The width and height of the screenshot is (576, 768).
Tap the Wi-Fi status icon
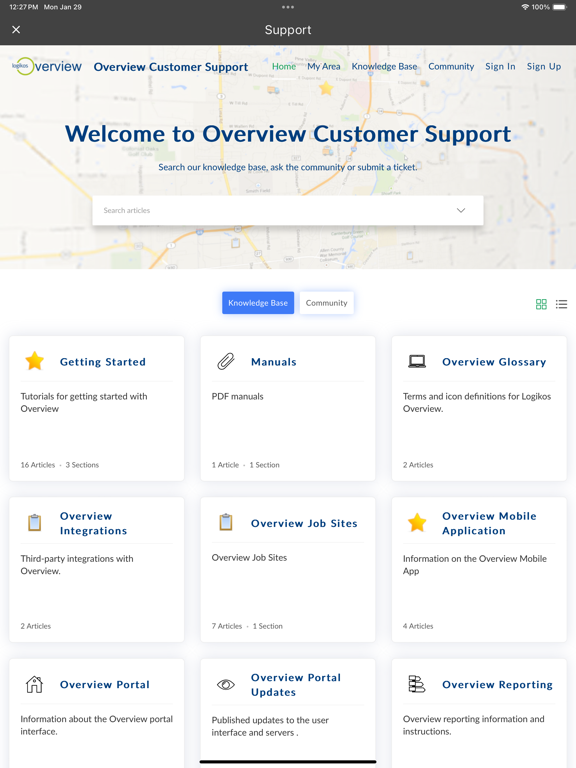tap(525, 7)
